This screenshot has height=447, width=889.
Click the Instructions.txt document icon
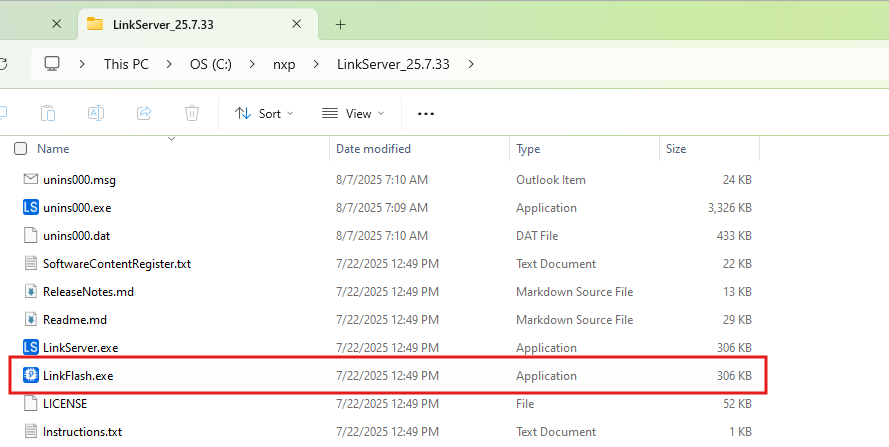point(31,431)
